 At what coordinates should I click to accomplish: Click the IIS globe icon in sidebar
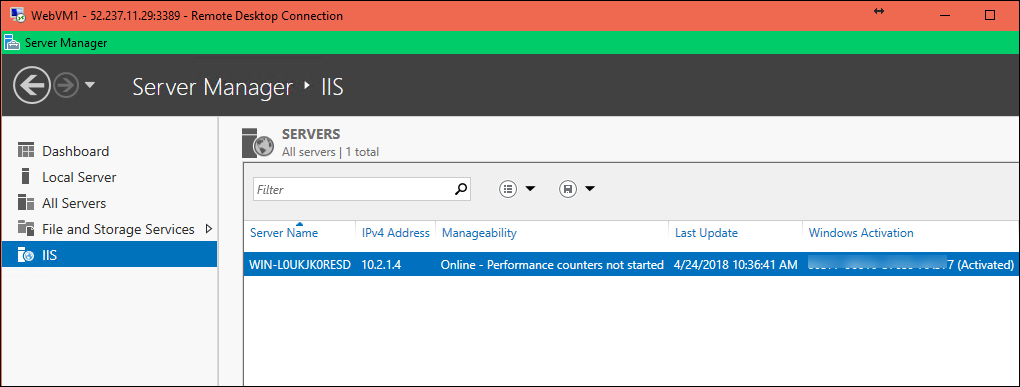coord(26,255)
